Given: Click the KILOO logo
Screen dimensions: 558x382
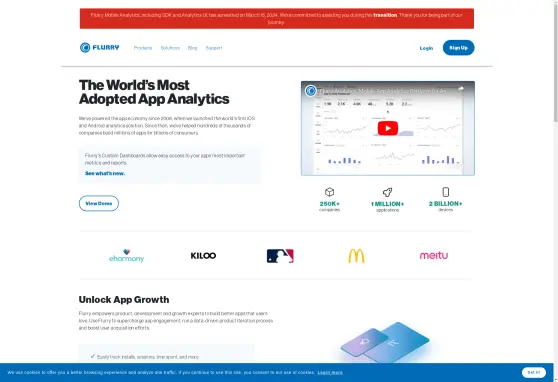Looking at the screenshot, I should point(203,256).
